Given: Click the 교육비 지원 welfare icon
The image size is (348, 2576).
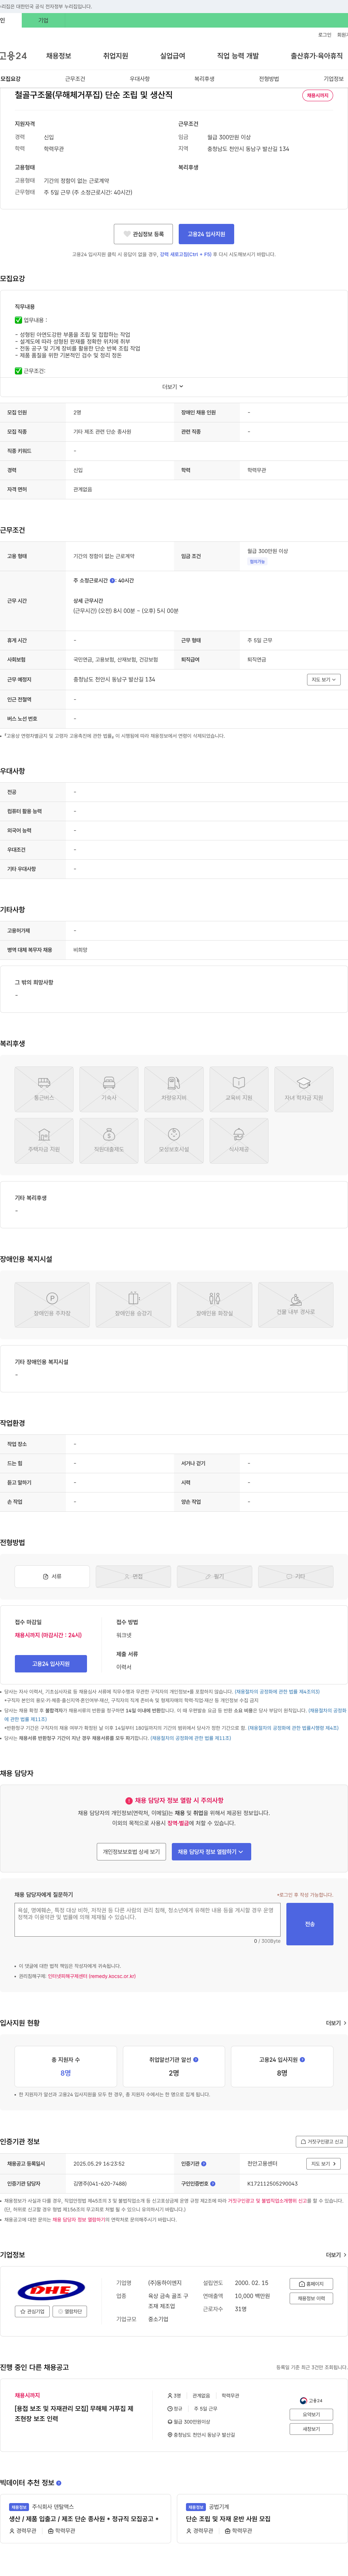Looking at the screenshot, I should 239,1089.
